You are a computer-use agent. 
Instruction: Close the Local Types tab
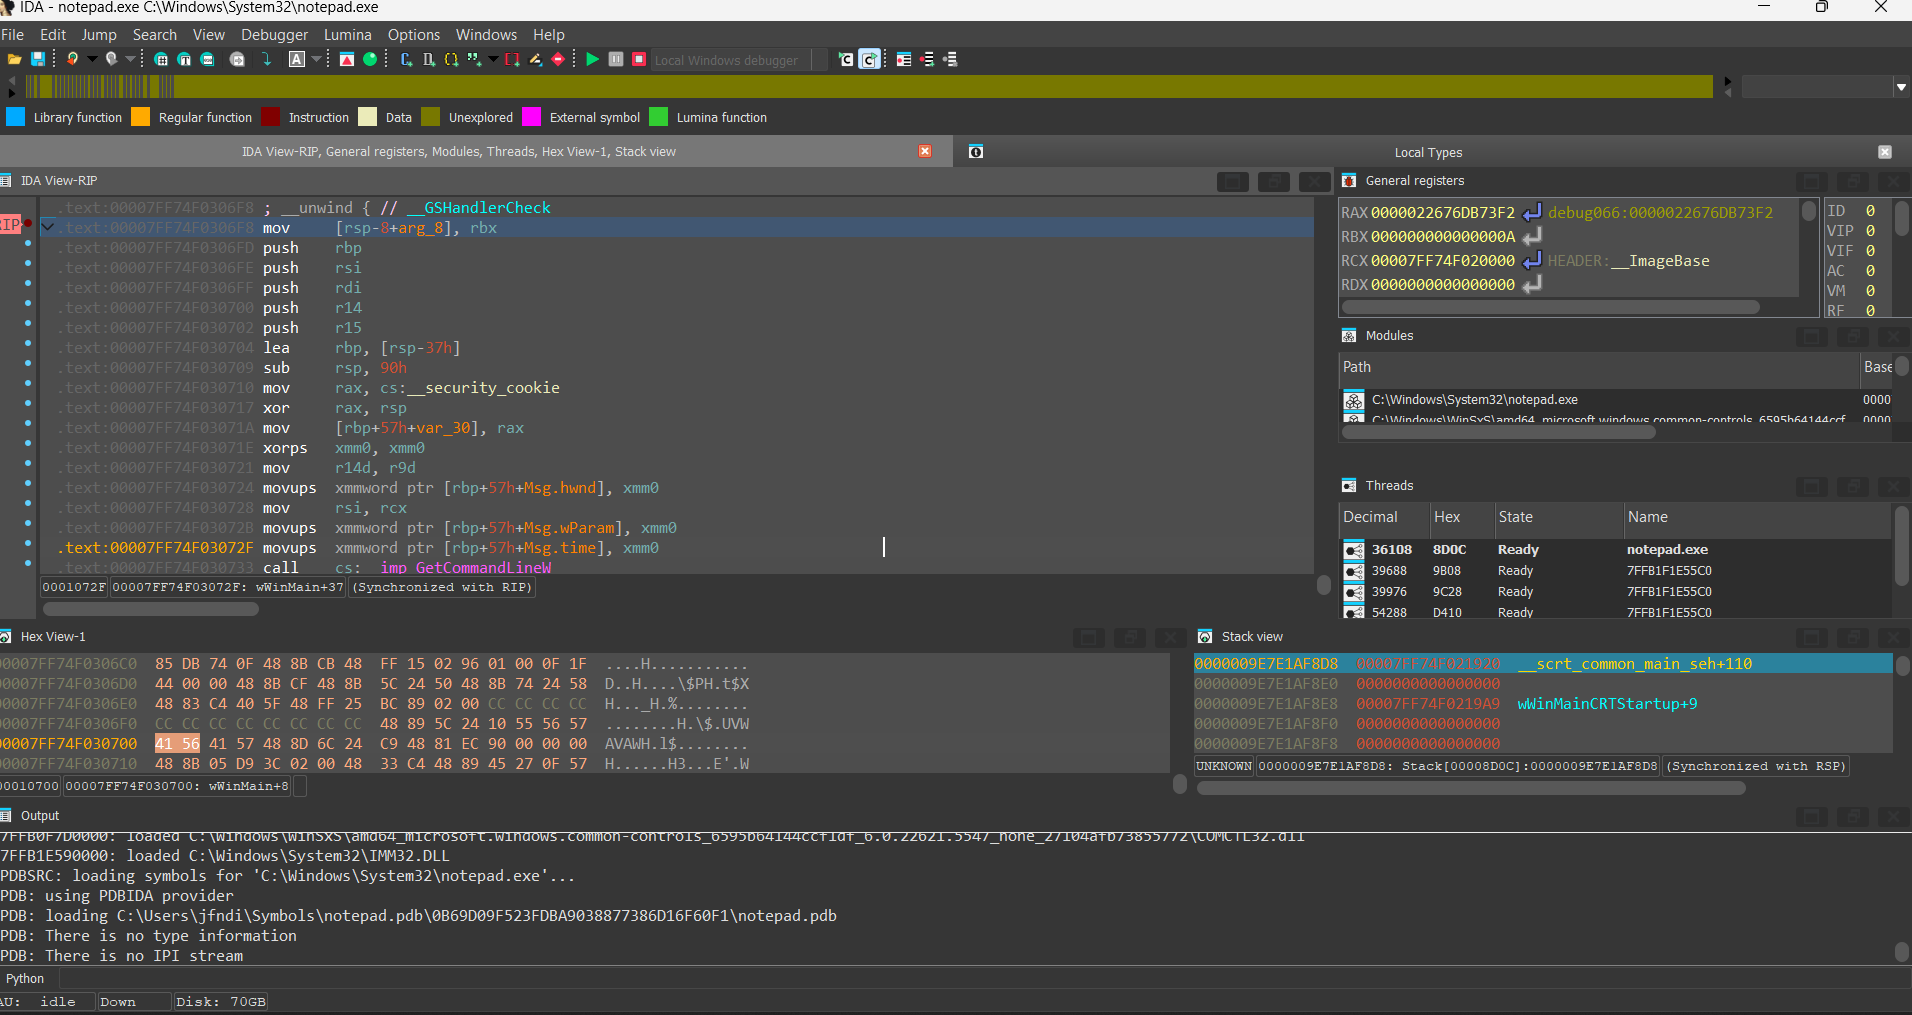click(1885, 152)
